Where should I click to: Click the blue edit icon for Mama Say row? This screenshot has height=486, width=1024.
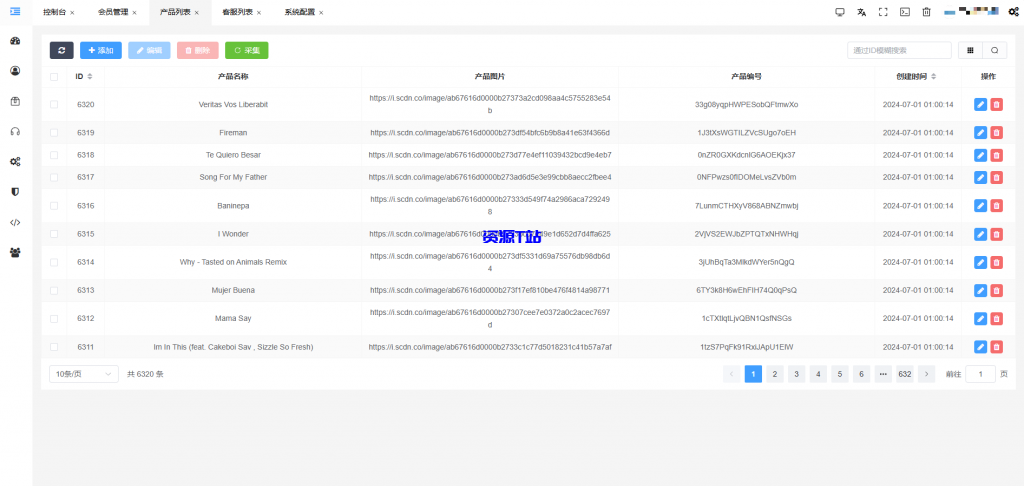click(x=980, y=318)
